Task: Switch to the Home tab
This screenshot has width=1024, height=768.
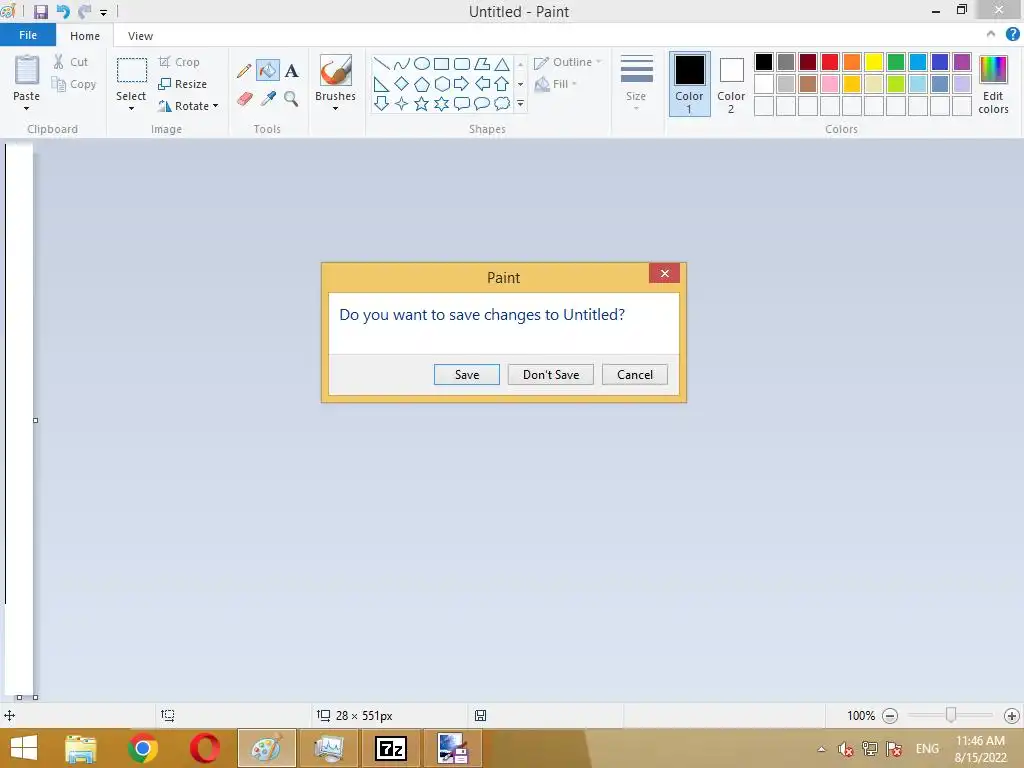Action: [x=85, y=36]
